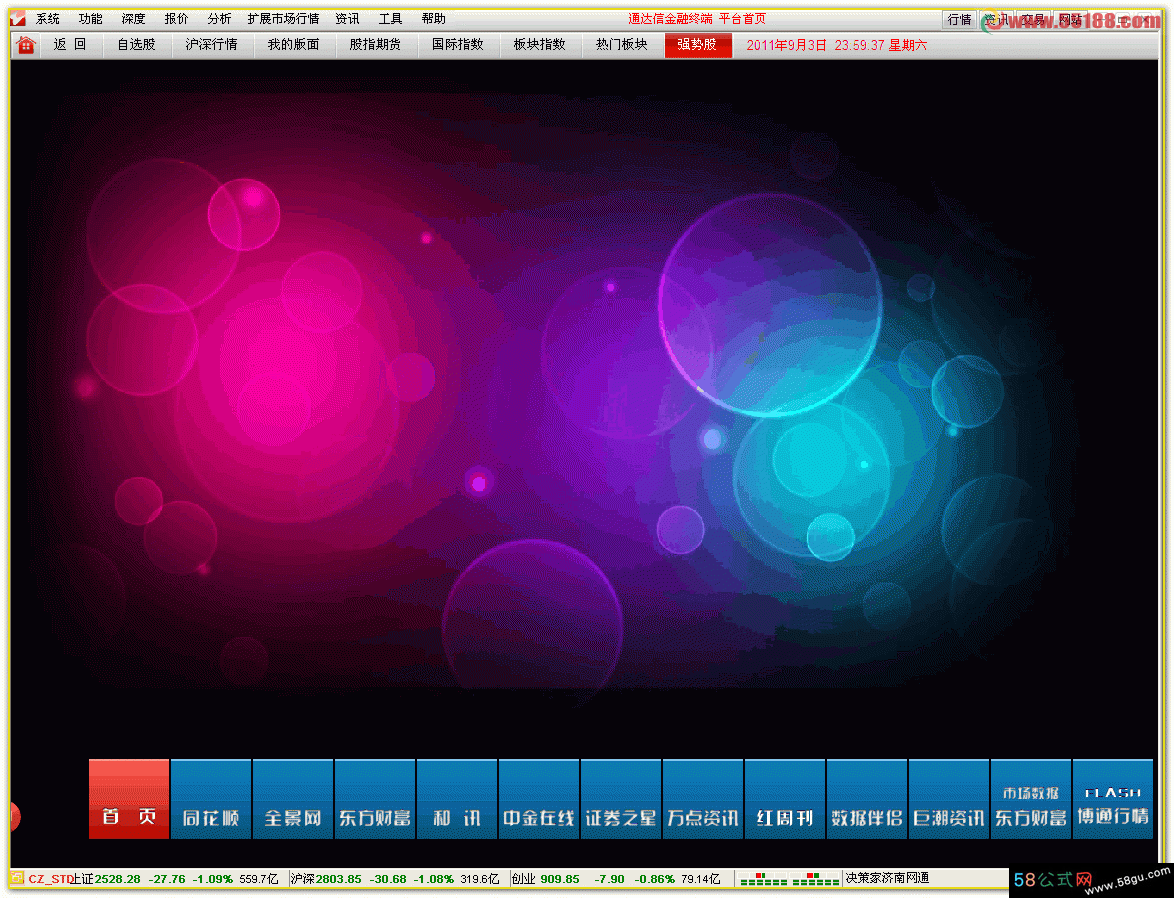Open the 扩展市场行情 menu
Viewport: 1174px width, 898px height.
(283, 19)
